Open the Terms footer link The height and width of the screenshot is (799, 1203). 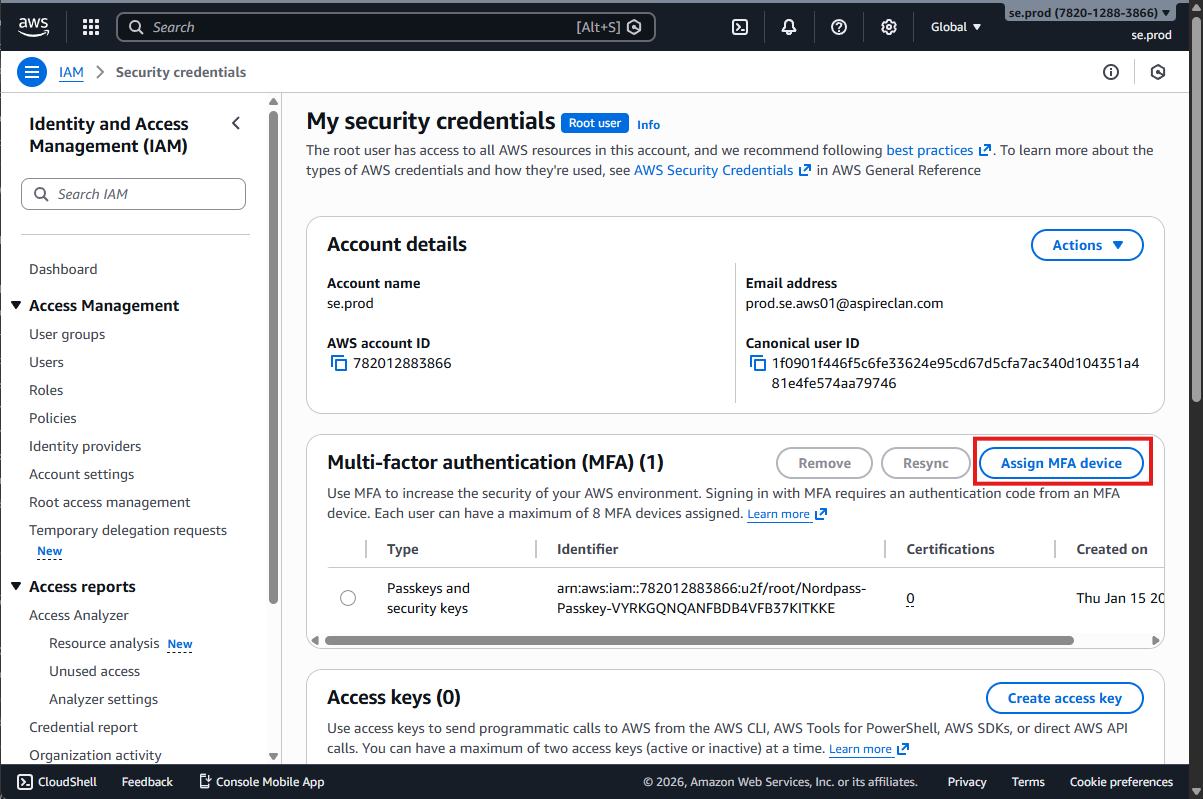[1028, 782]
